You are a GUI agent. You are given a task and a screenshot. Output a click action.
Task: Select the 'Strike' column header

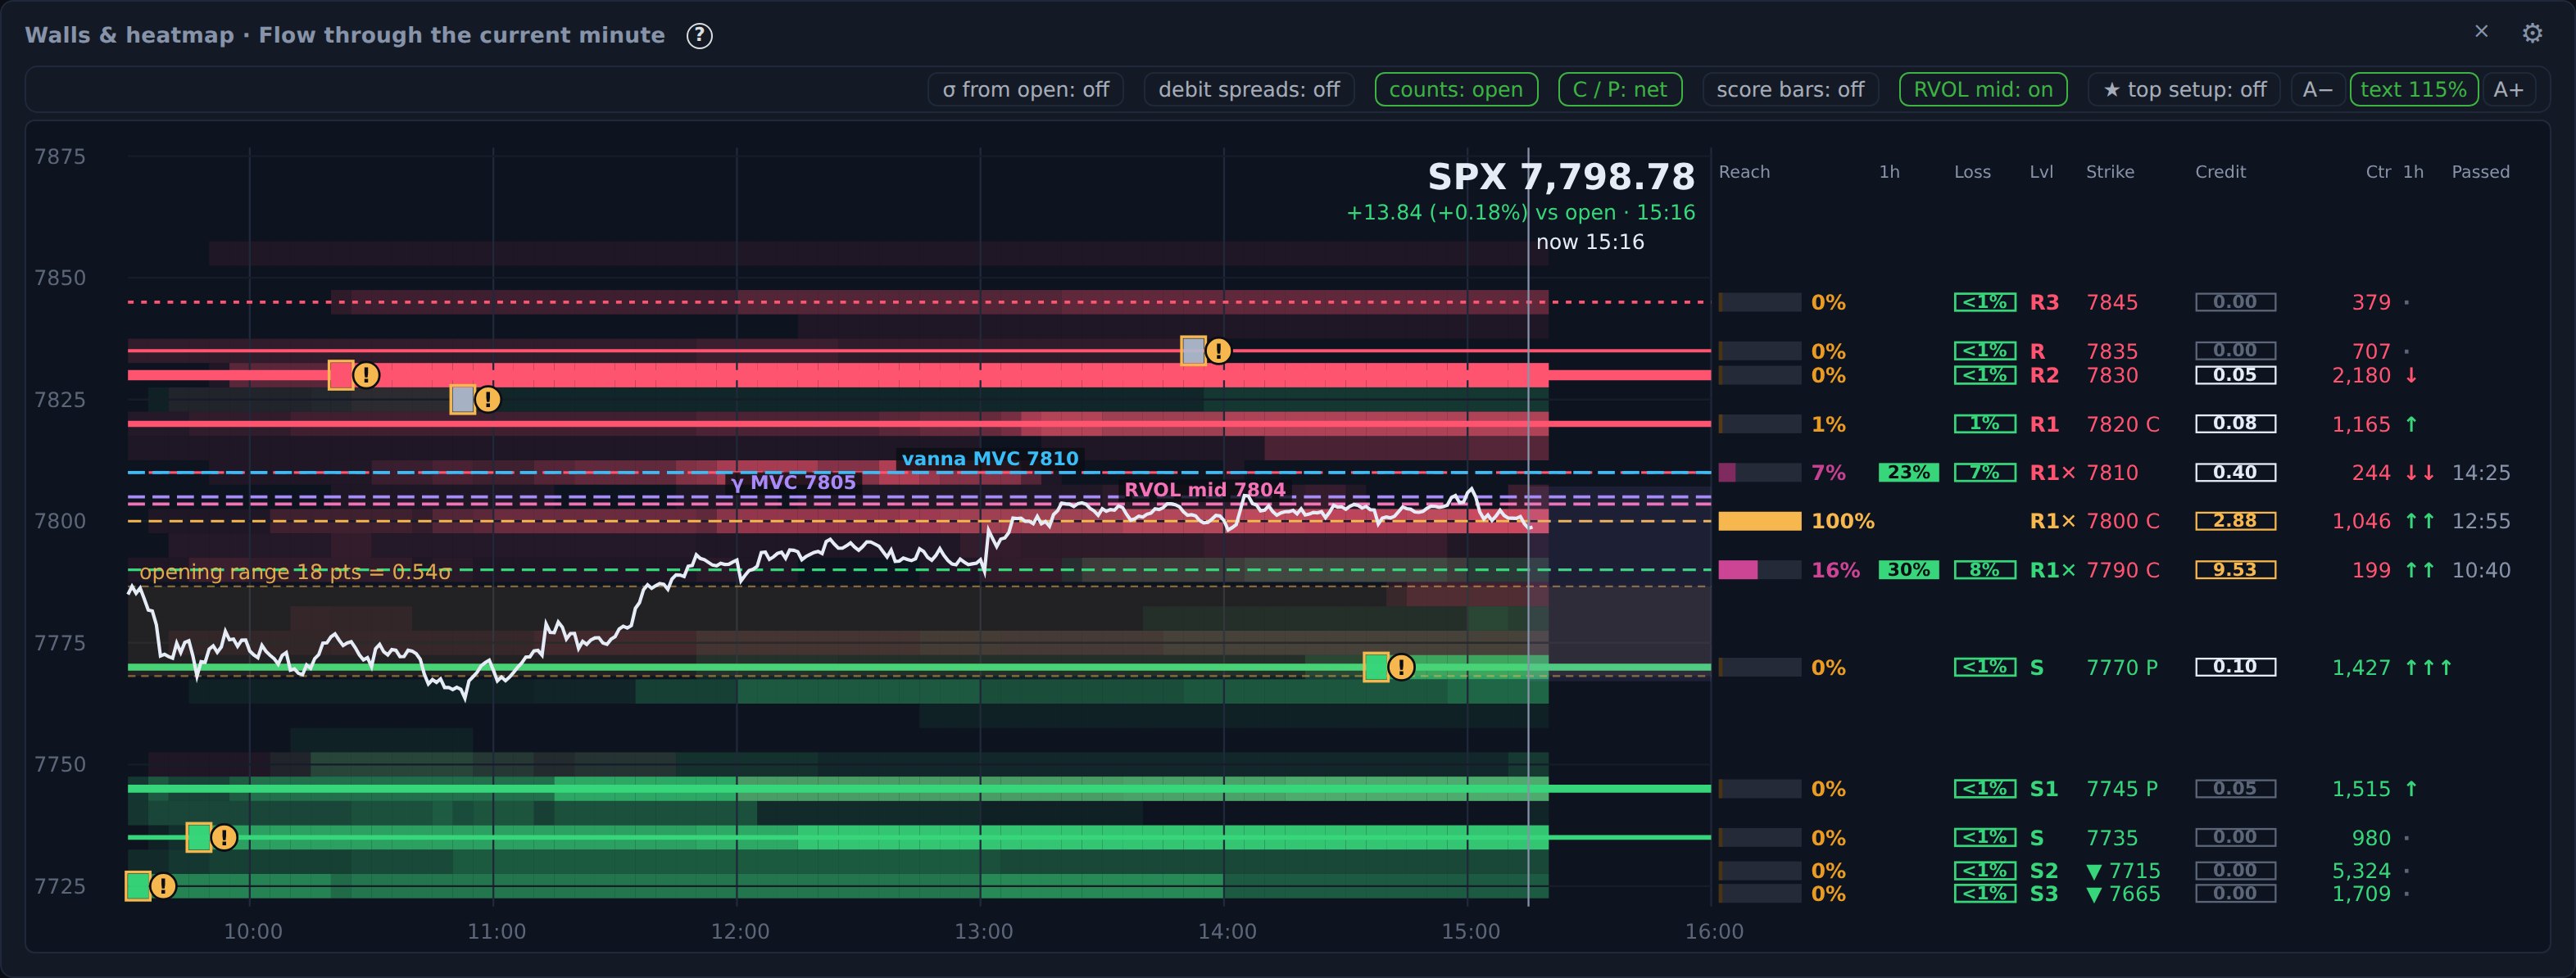[x=2109, y=172]
